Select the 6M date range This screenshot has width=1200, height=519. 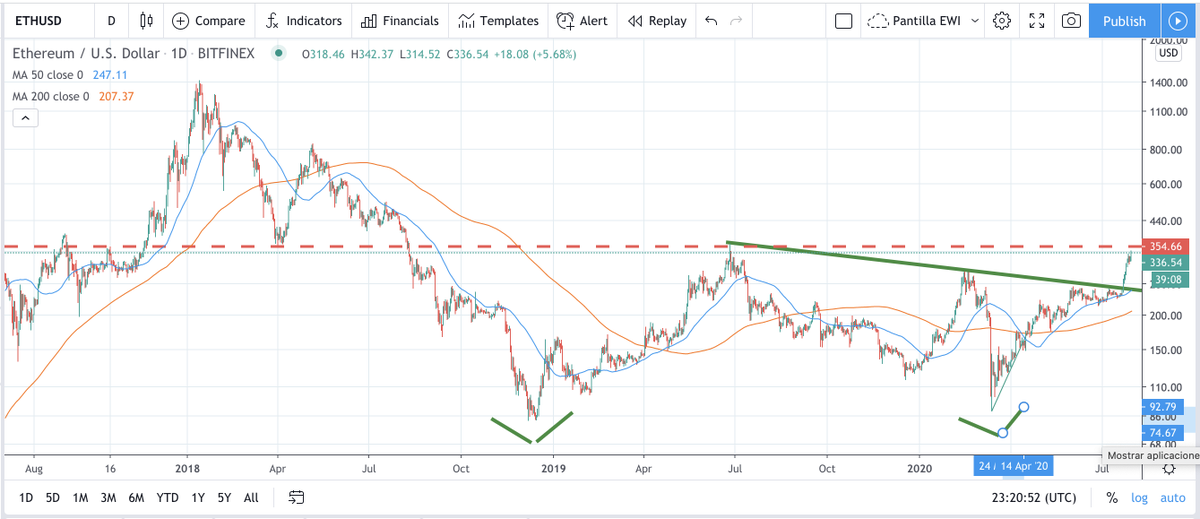[136, 497]
